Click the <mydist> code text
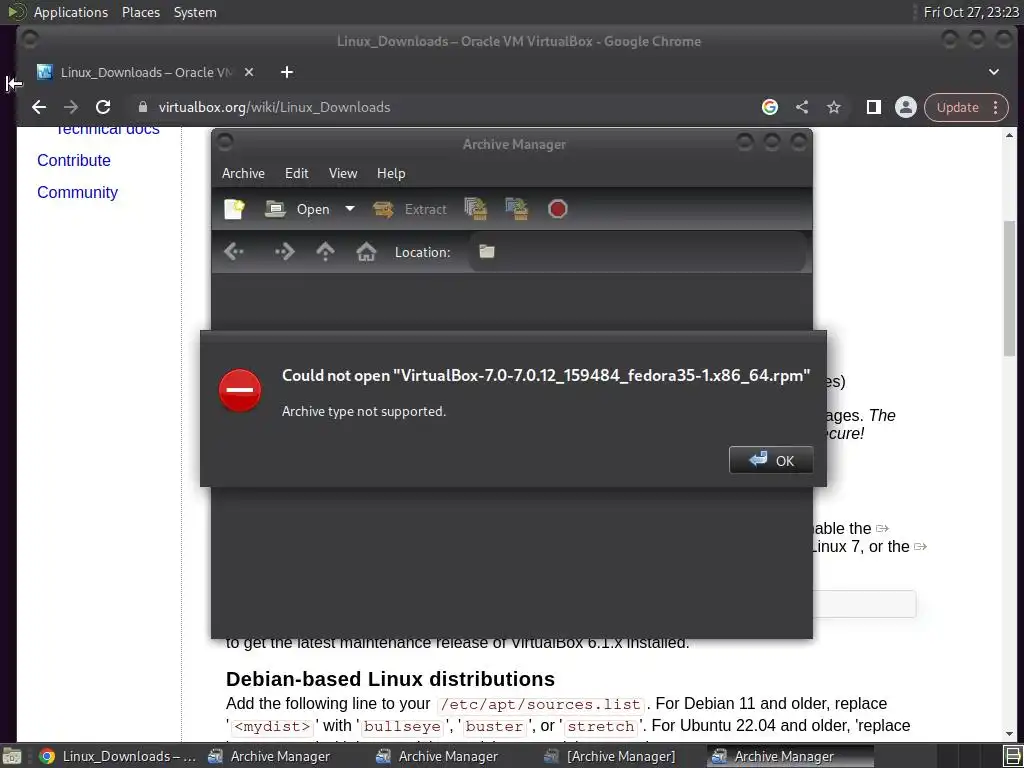1024x768 pixels. click(x=272, y=726)
